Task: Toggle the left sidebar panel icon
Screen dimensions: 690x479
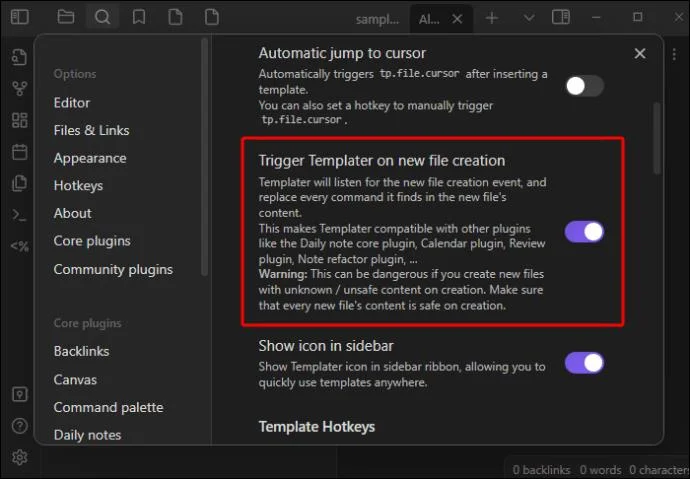Action: [20, 17]
